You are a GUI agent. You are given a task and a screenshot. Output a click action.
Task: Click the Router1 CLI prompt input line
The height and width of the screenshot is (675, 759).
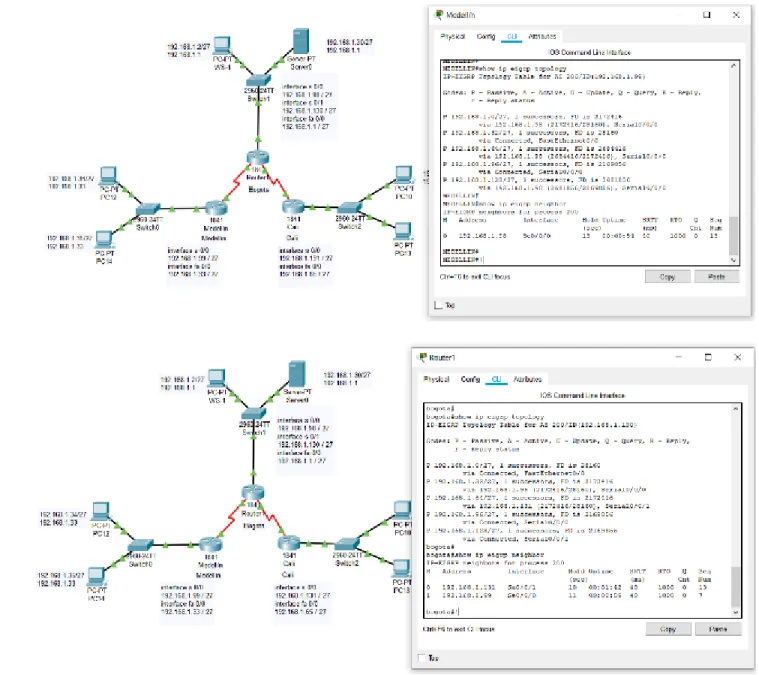[x=577, y=612]
